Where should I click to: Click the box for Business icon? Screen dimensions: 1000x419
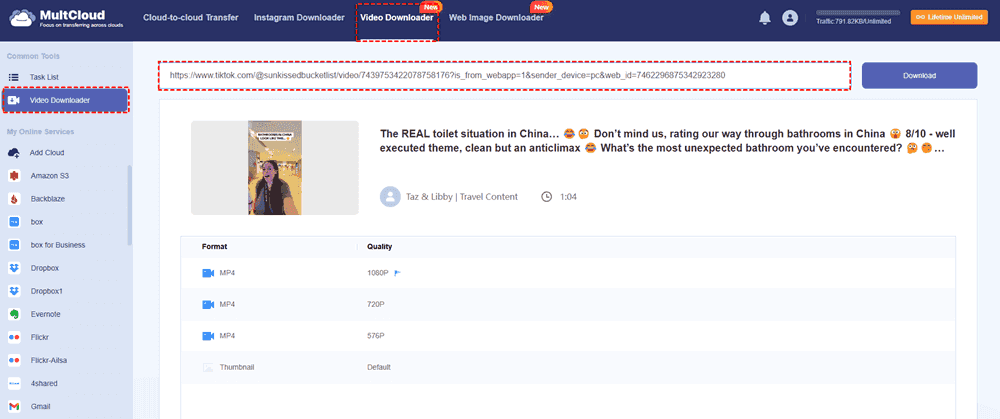(x=13, y=245)
